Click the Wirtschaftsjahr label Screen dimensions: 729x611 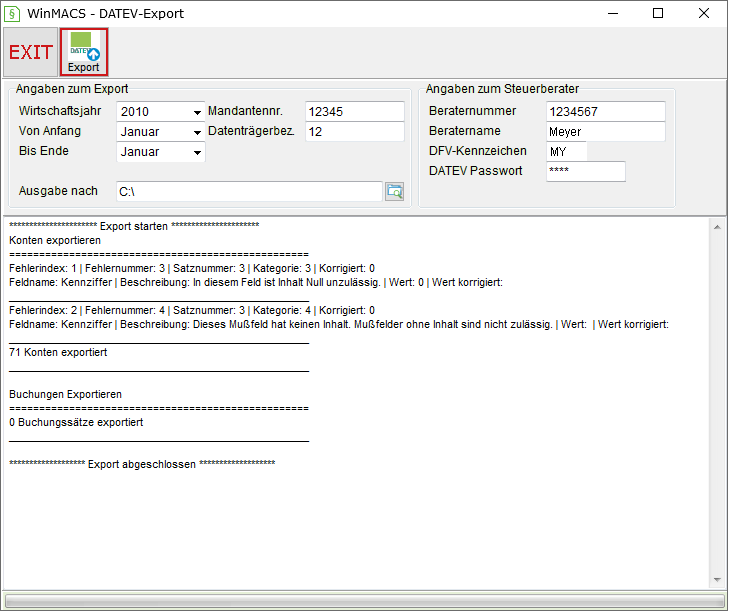(60, 111)
